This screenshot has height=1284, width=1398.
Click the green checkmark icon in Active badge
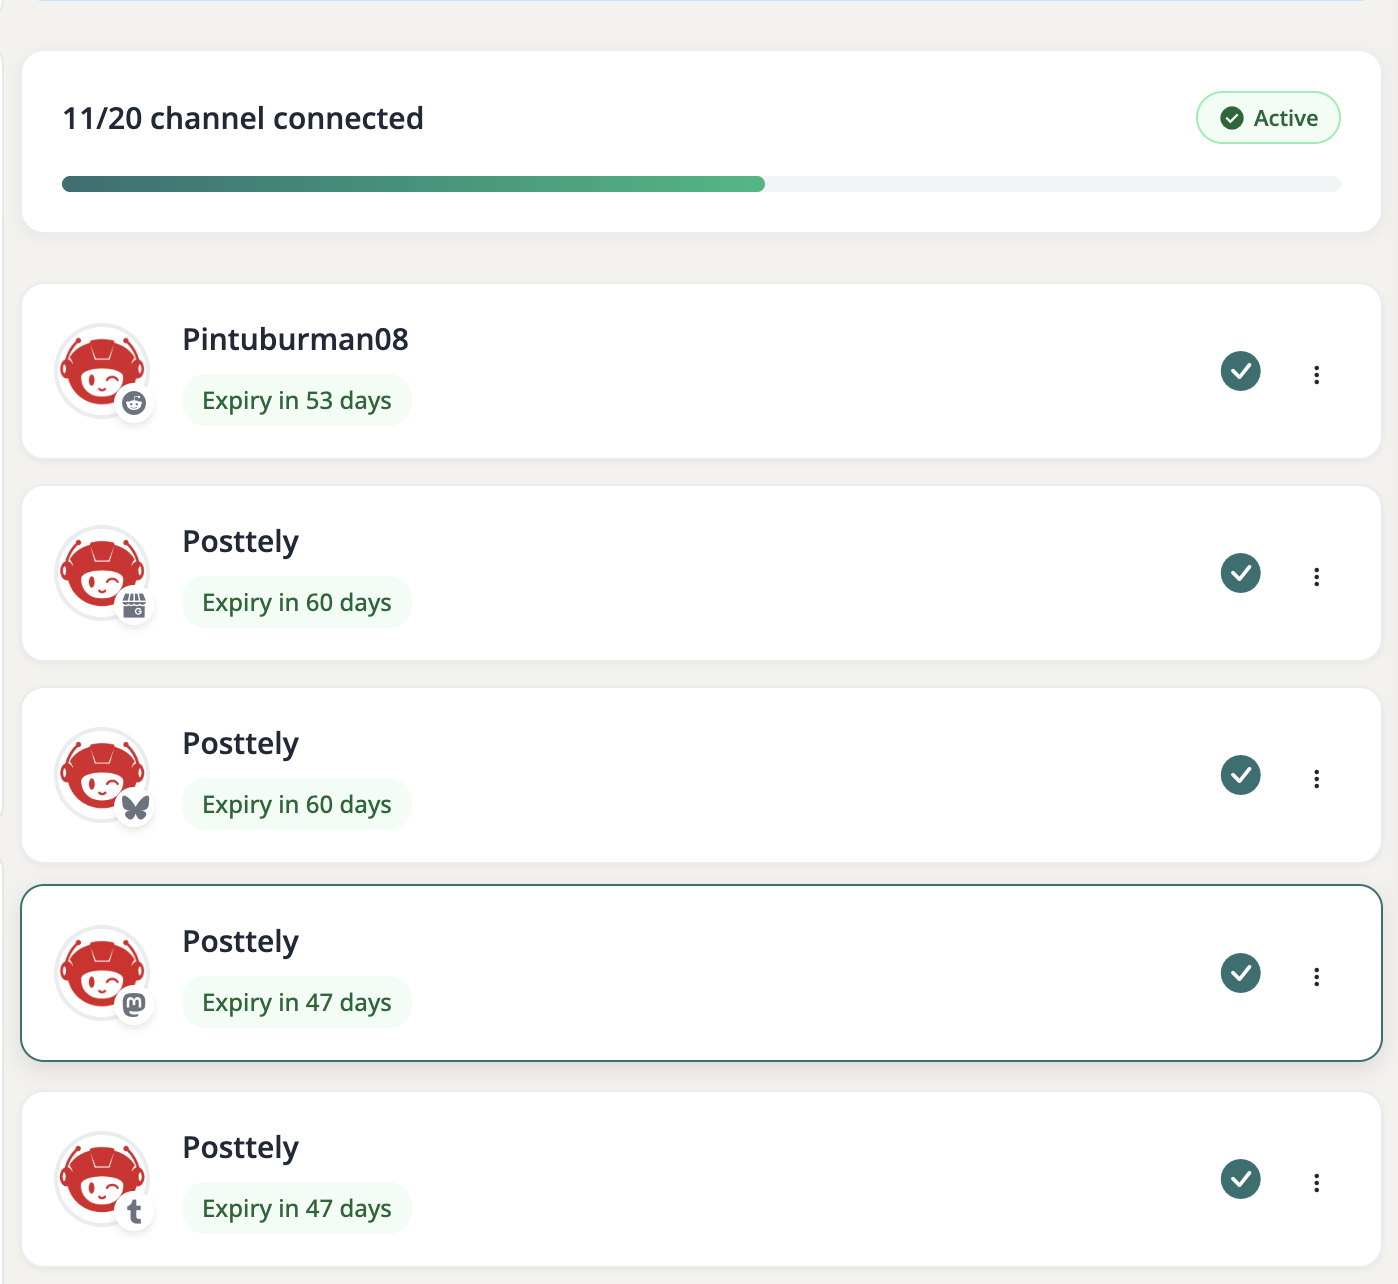pos(1232,117)
